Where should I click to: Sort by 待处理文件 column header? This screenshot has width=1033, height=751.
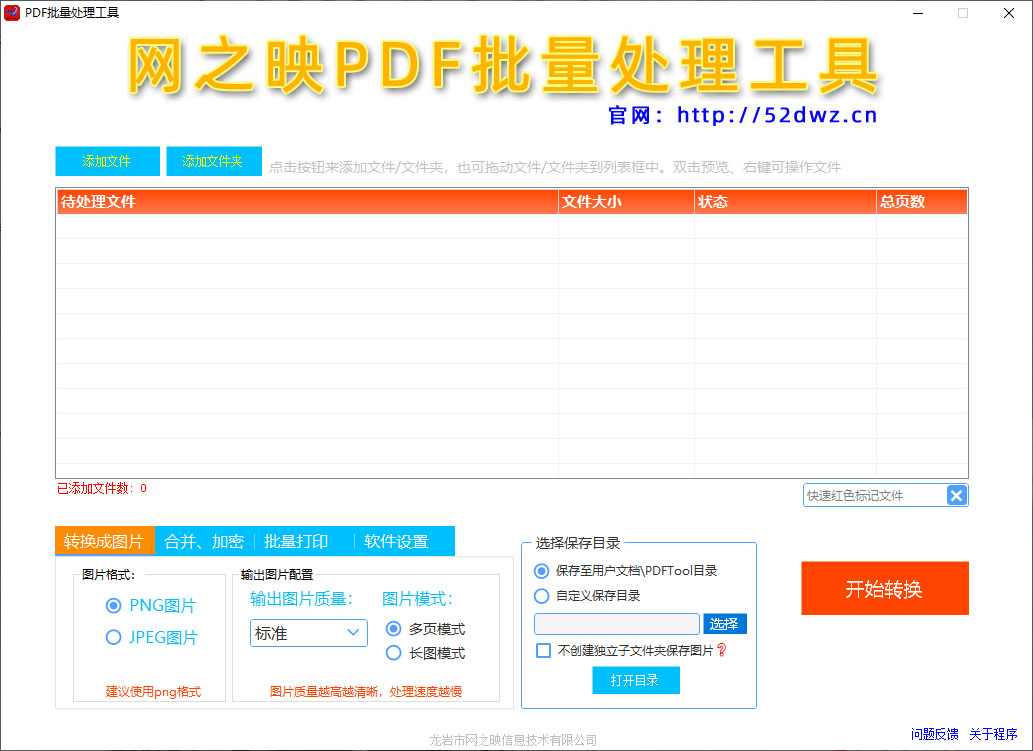(307, 202)
